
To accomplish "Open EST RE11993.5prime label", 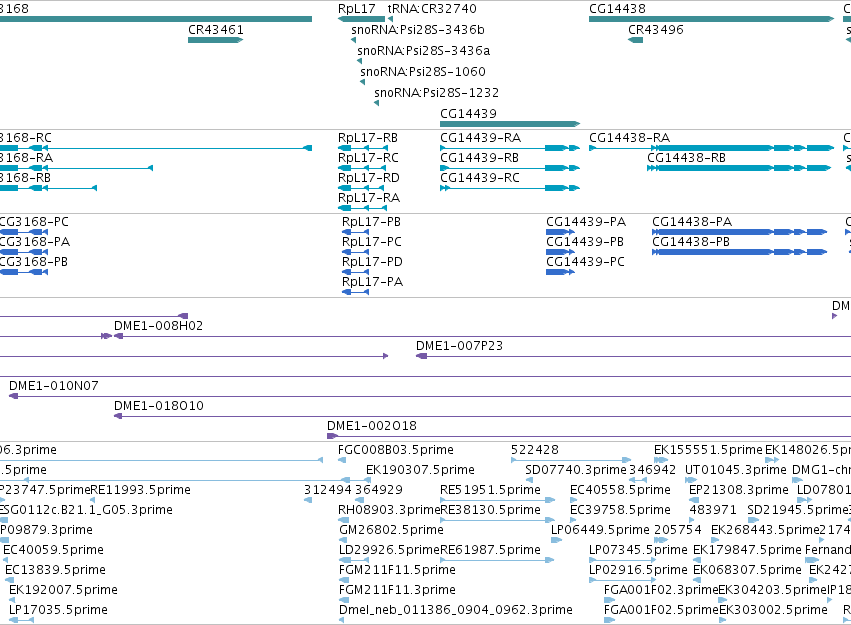I will point(141,490).
